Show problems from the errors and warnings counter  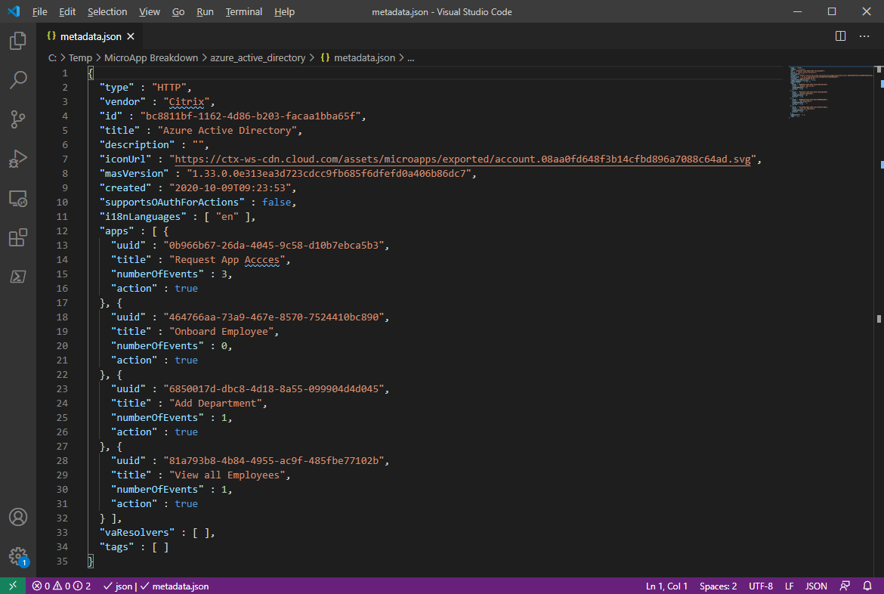(61, 586)
